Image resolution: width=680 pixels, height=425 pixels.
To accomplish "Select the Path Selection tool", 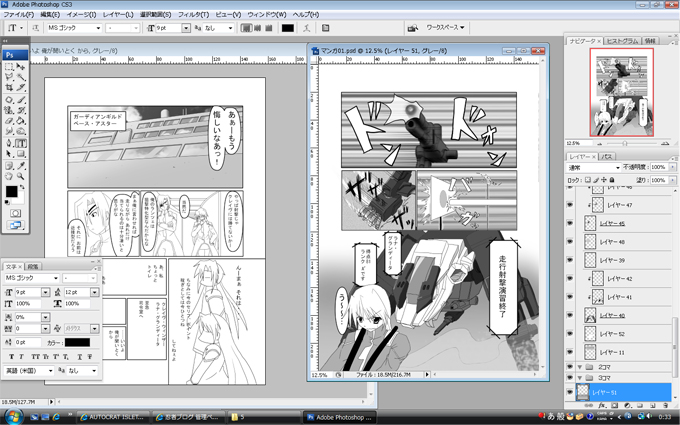I will point(9,154).
